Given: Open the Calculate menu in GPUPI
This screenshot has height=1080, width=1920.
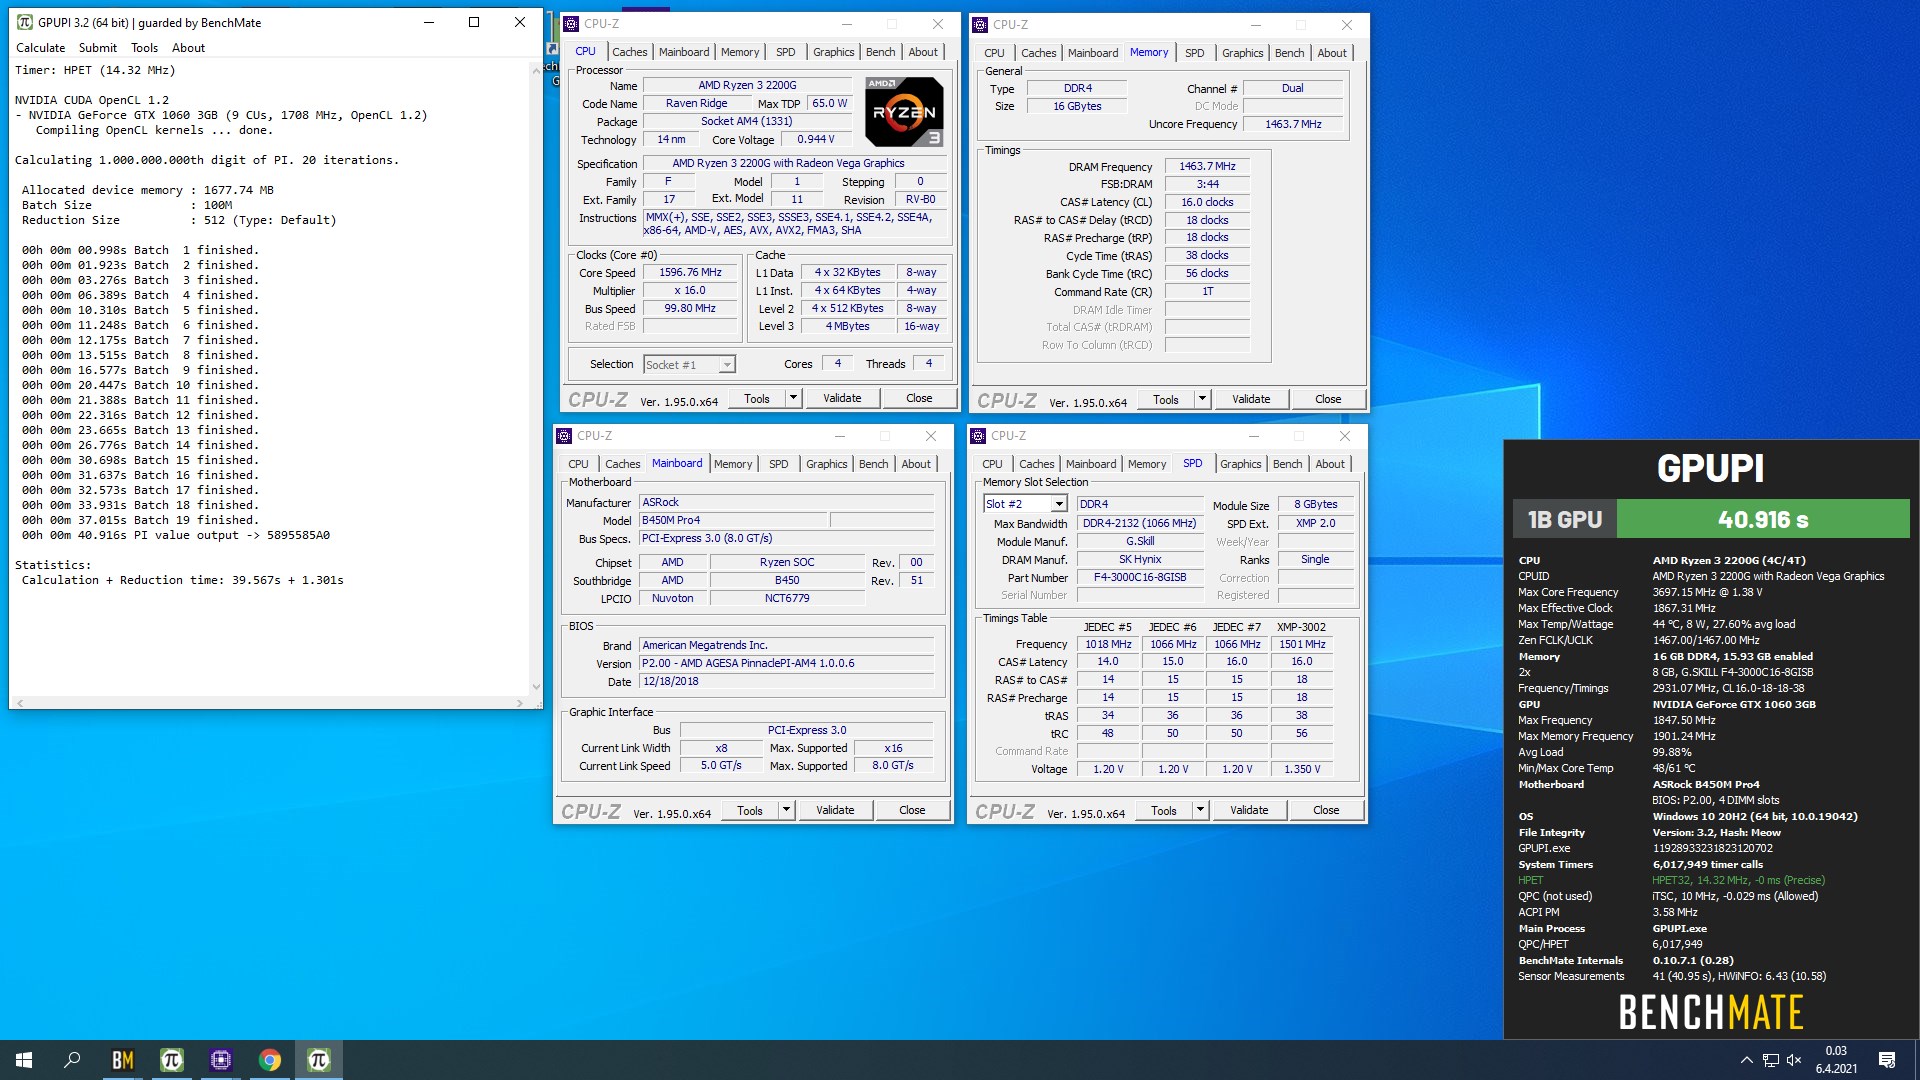Looking at the screenshot, I should 40,47.
